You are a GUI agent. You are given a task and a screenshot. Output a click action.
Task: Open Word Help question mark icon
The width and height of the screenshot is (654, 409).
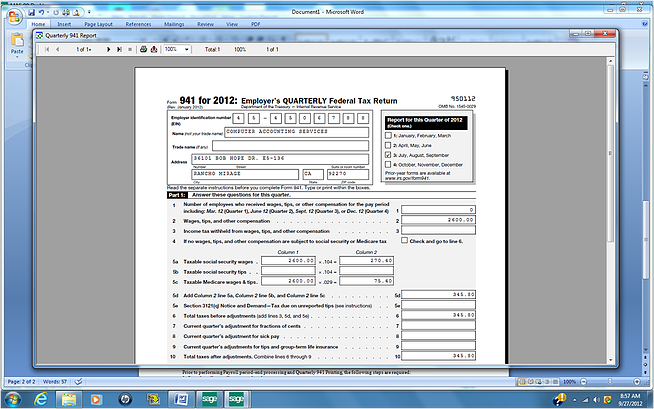[x=645, y=24]
